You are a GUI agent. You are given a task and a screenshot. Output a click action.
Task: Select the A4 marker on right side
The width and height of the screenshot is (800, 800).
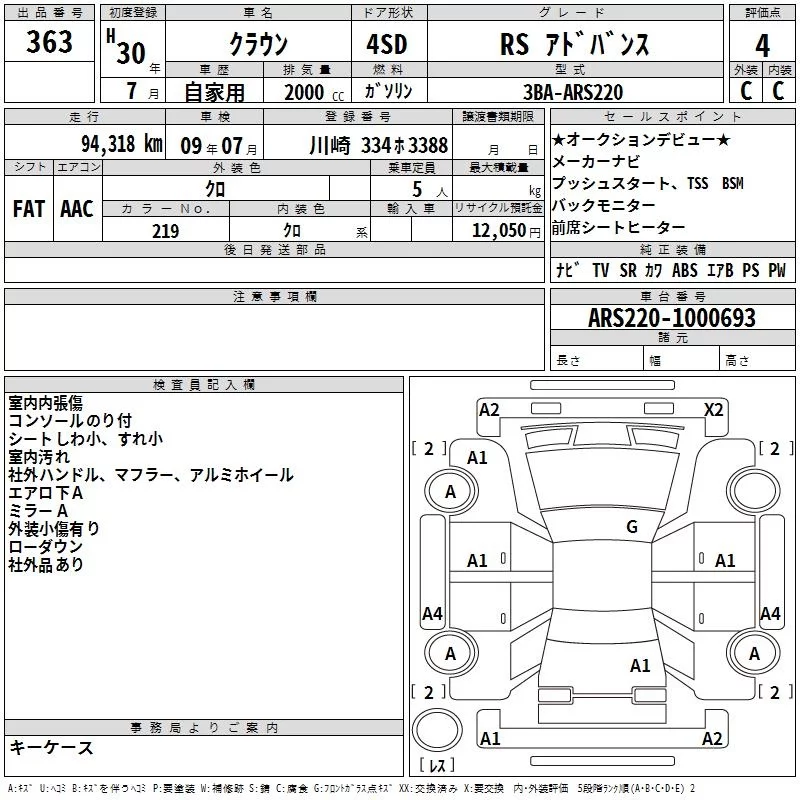click(770, 613)
